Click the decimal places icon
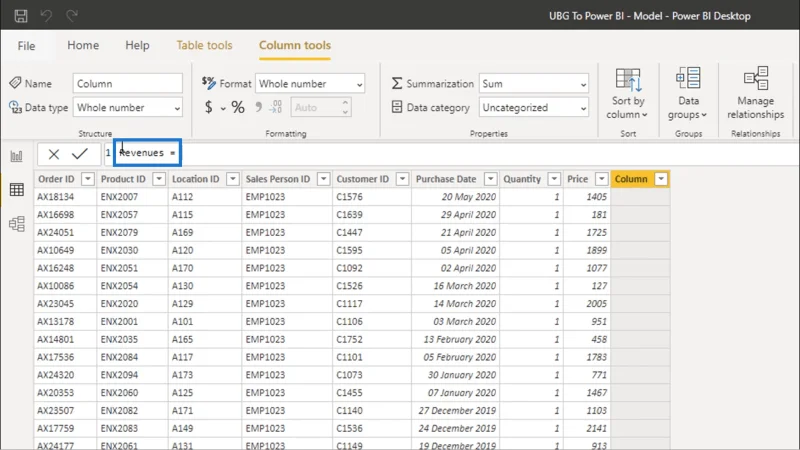Viewport: 800px width, 450px height. (x=276, y=107)
